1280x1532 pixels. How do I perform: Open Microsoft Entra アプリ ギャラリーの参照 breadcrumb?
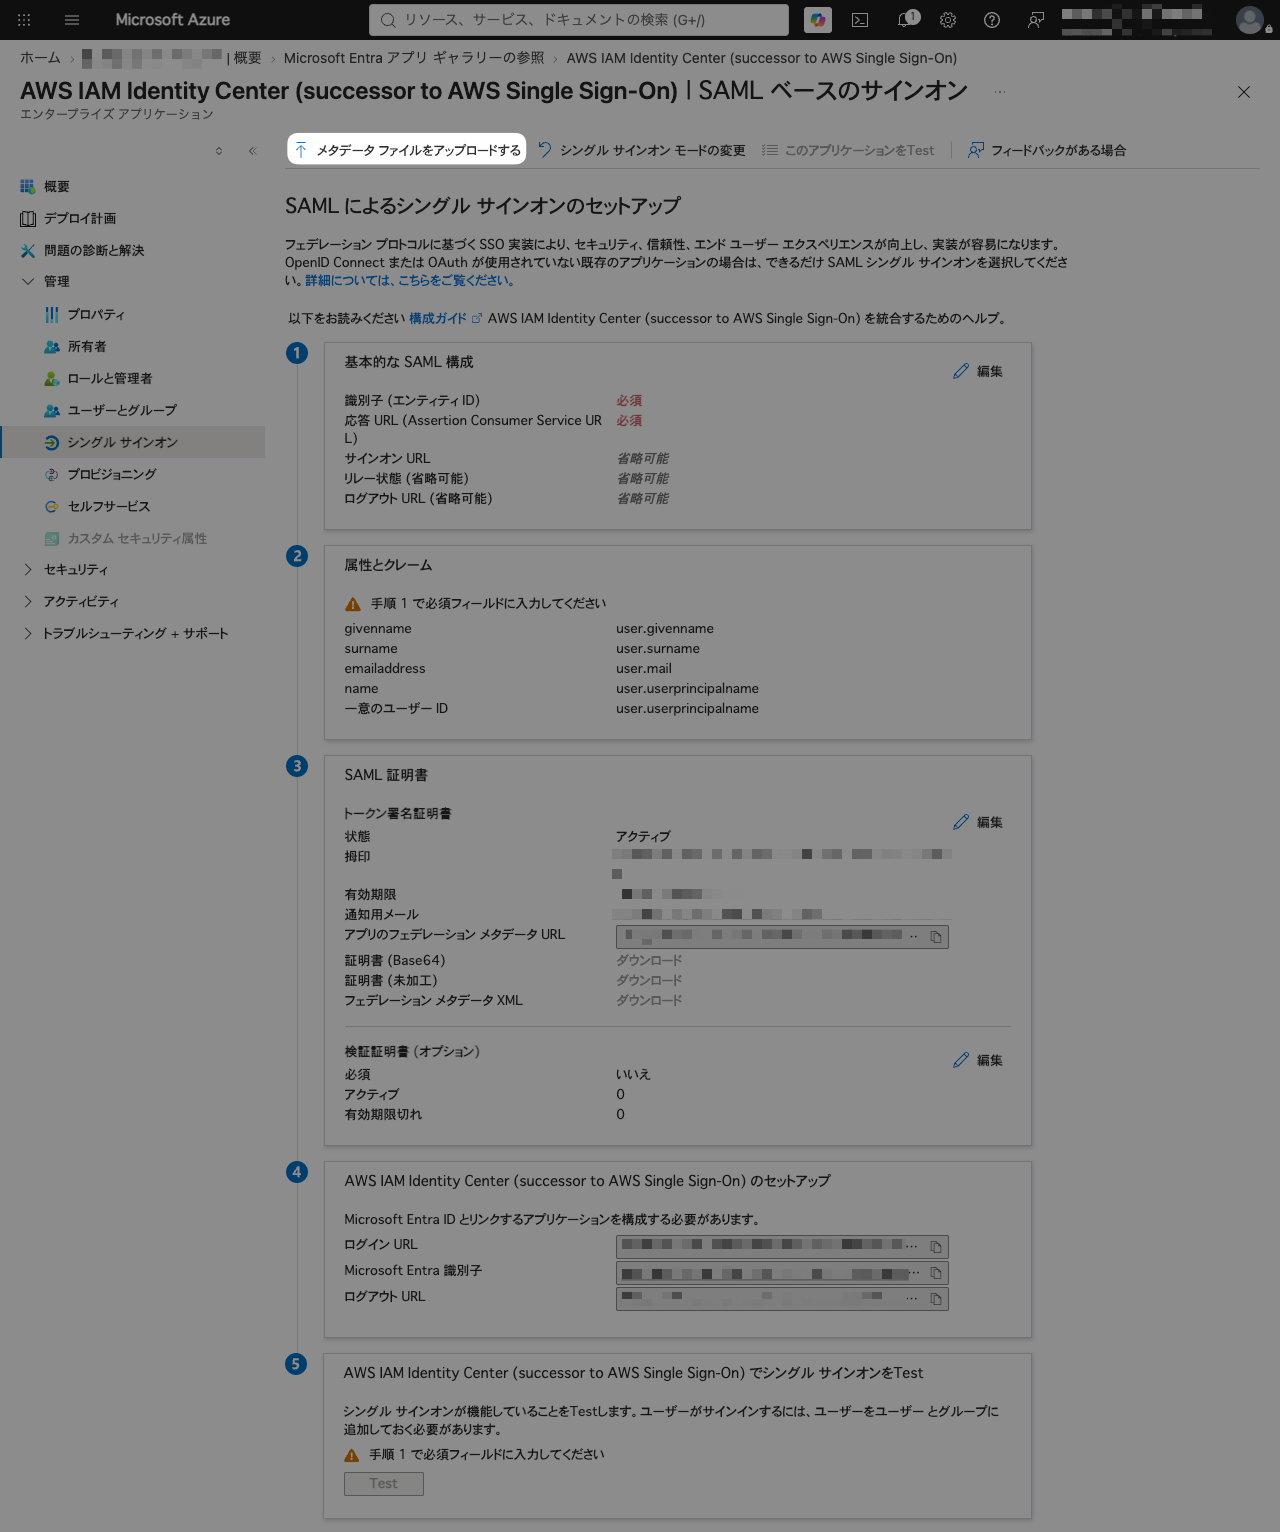pyautogui.click(x=414, y=58)
